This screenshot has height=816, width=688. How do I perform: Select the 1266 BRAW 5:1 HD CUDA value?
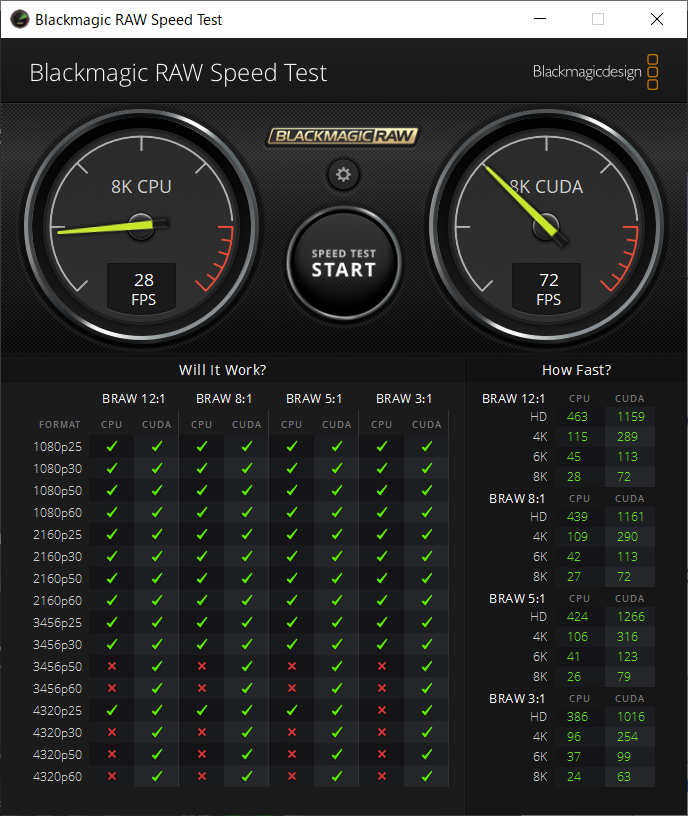click(631, 617)
